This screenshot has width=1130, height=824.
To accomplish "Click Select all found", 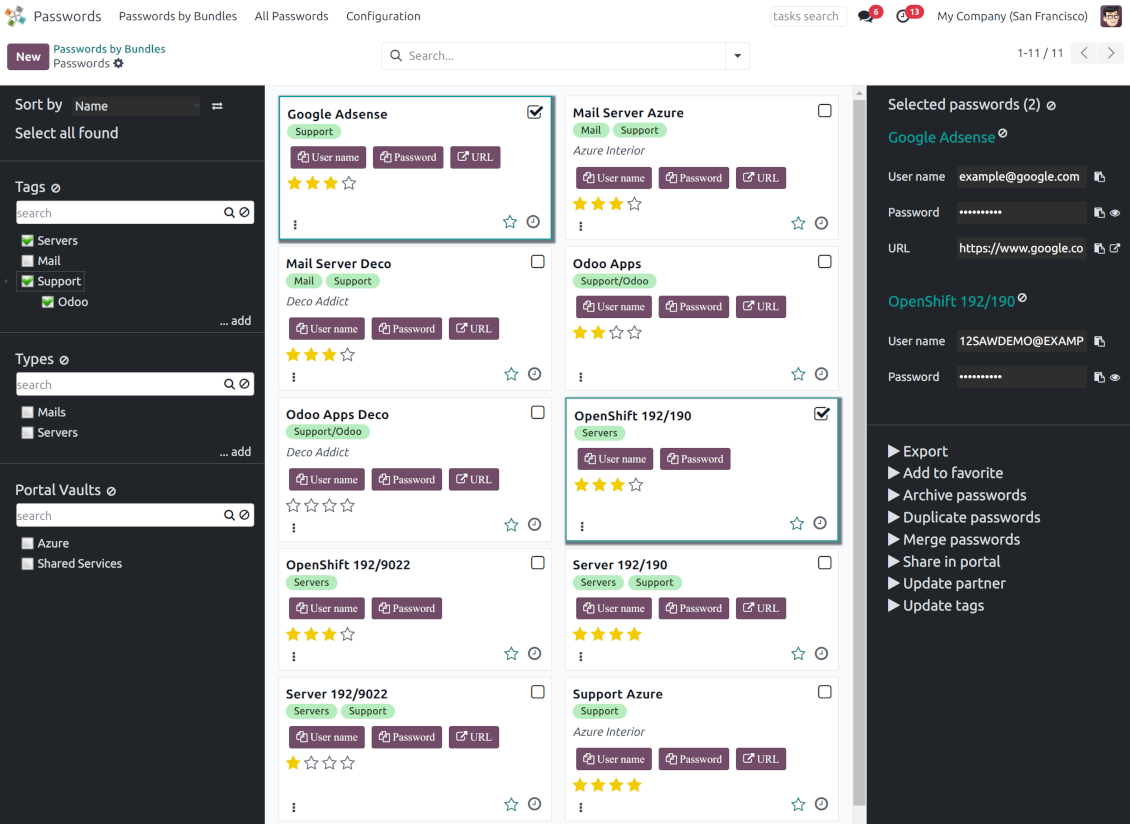I will [x=66, y=133].
